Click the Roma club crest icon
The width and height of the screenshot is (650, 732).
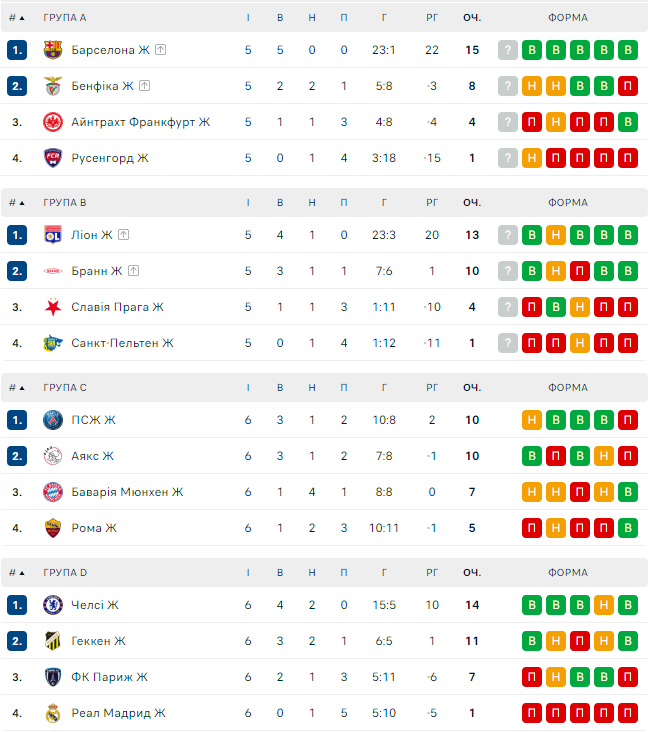(x=53, y=528)
